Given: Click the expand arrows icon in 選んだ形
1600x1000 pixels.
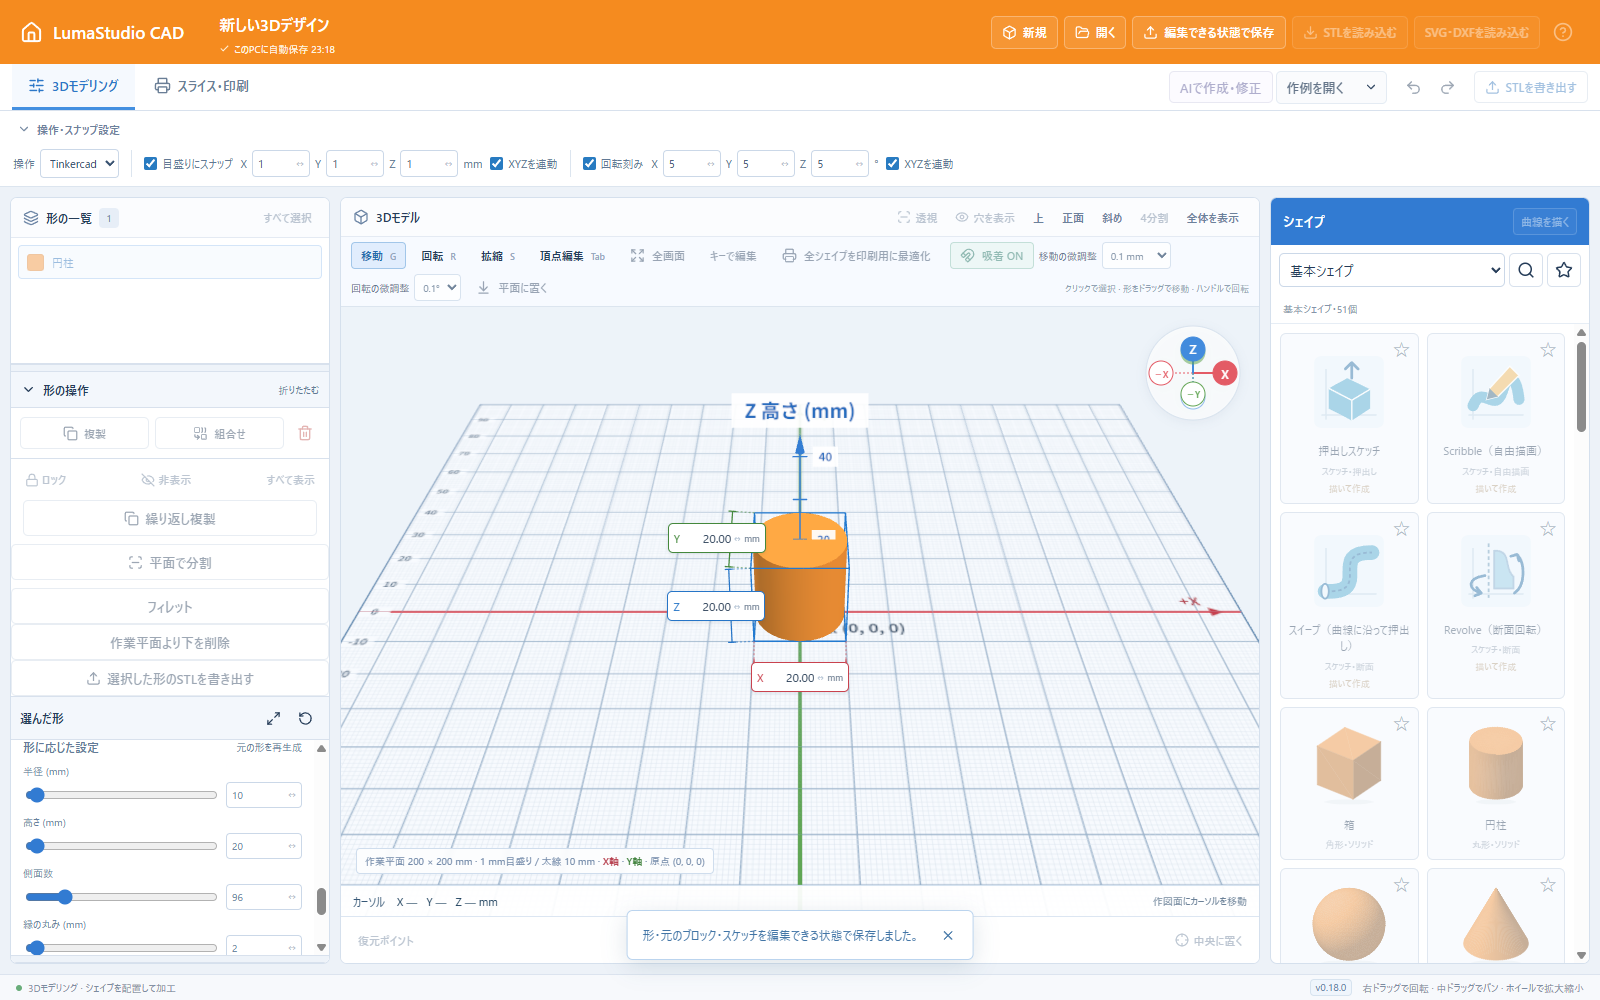Looking at the screenshot, I should coord(273,718).
